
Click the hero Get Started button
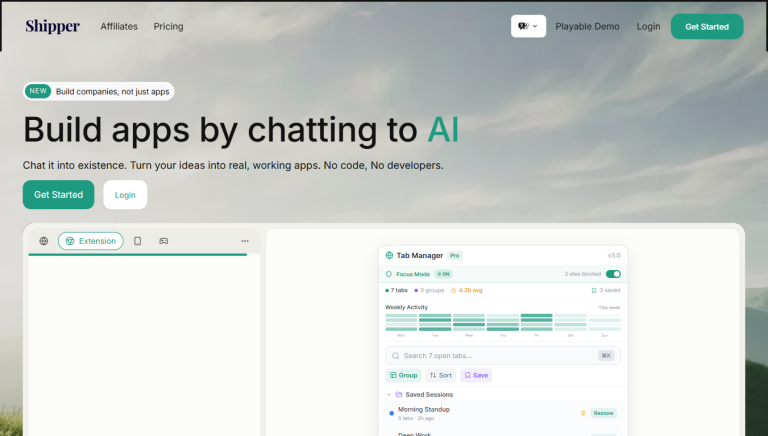point(58,194)
